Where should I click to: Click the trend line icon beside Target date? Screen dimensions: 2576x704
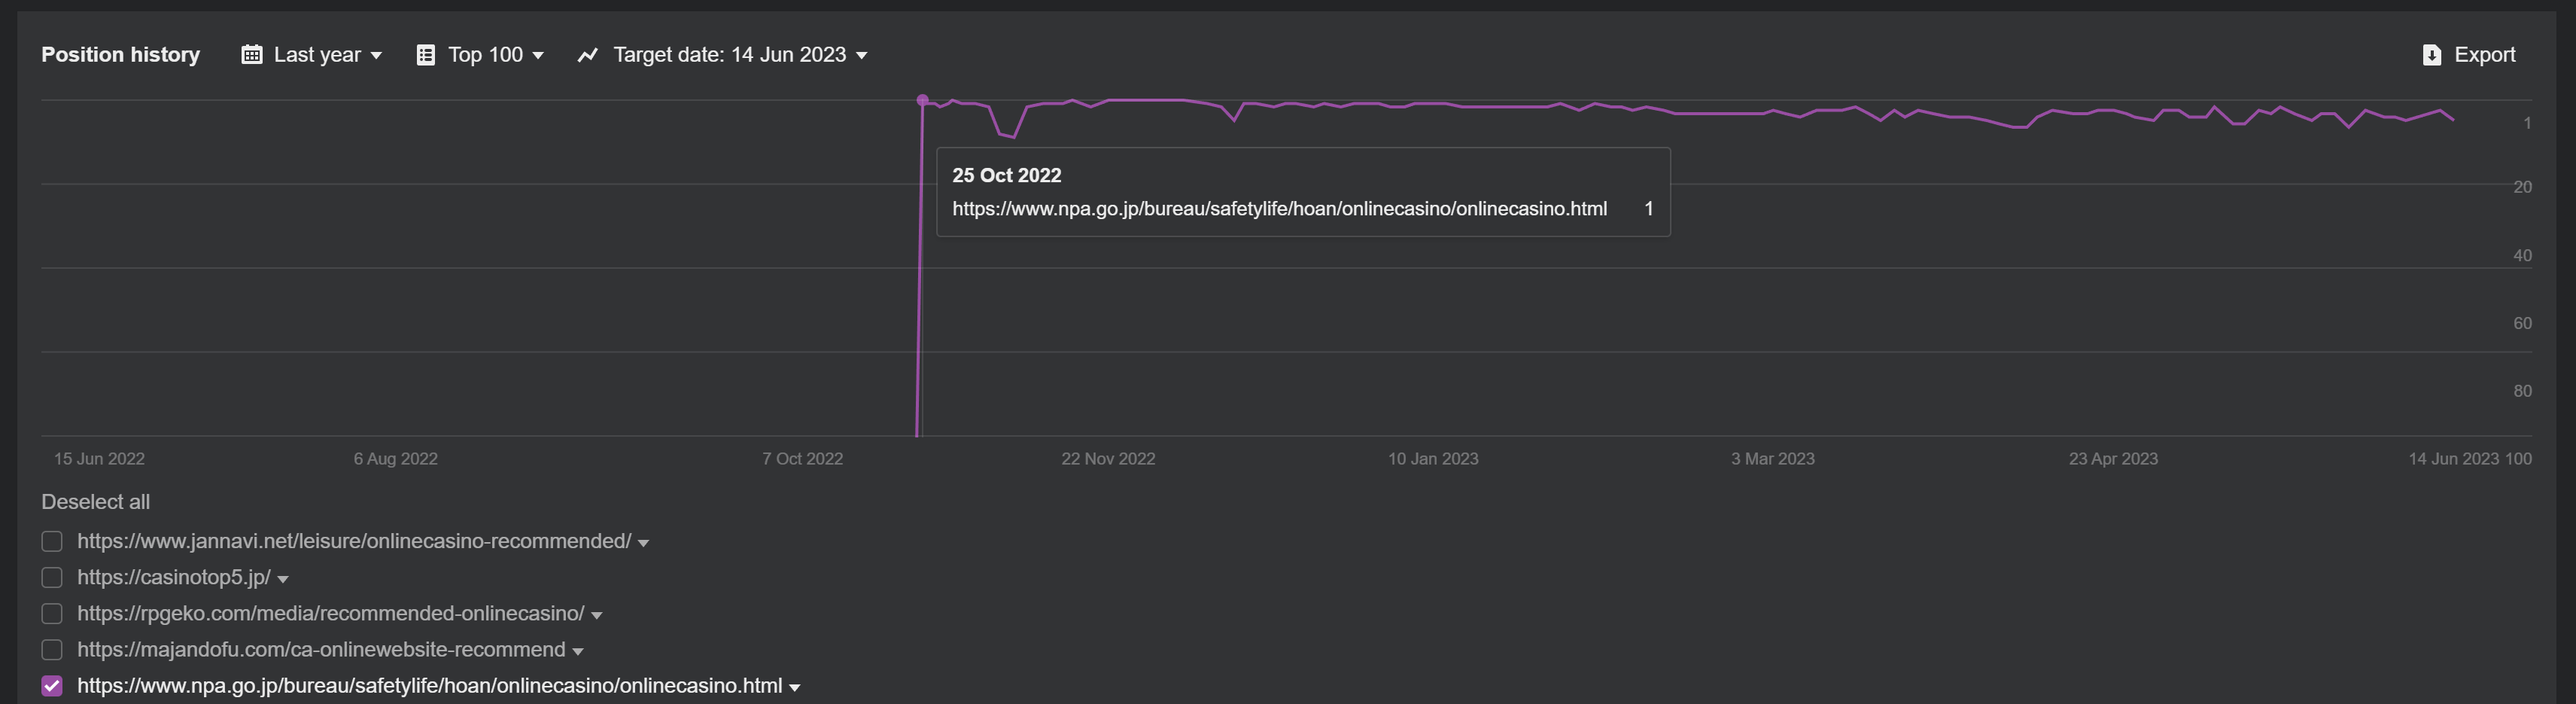pyautogui.click(x=587, y=55)
